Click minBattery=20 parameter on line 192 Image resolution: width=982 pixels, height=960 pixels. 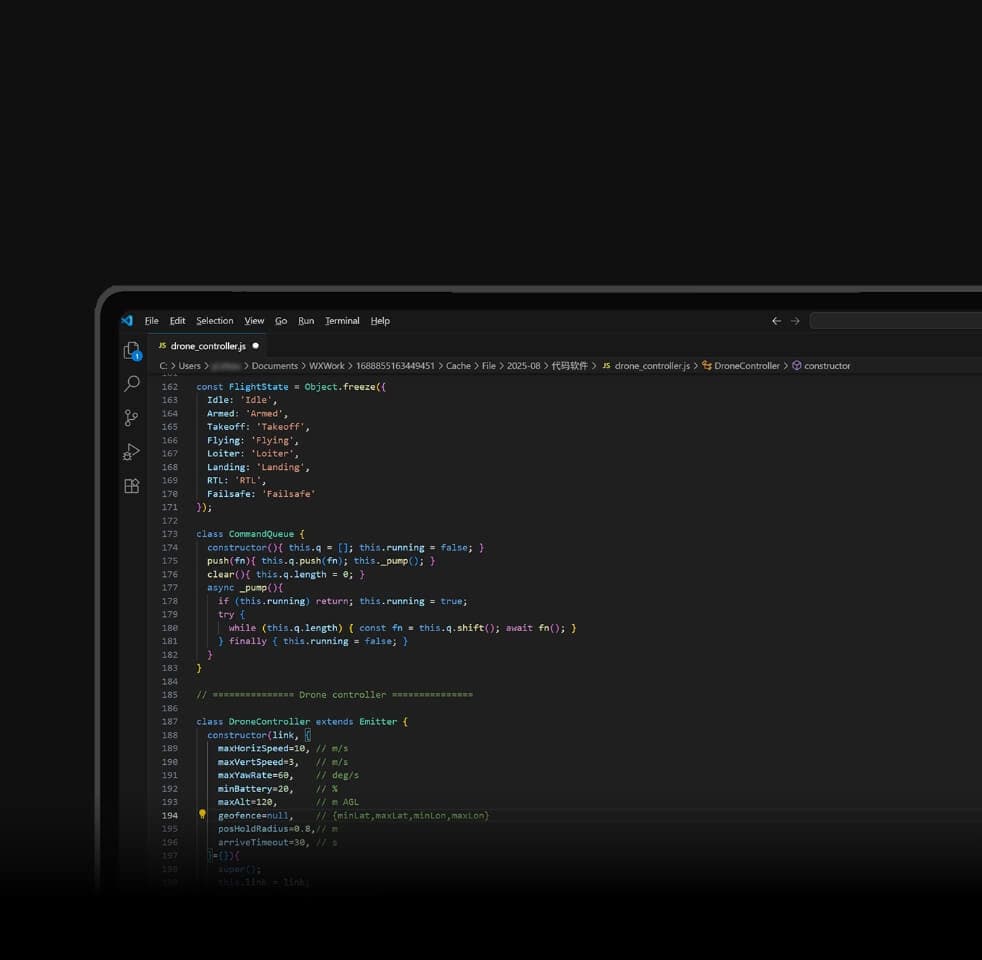click(x=254, y=789)
